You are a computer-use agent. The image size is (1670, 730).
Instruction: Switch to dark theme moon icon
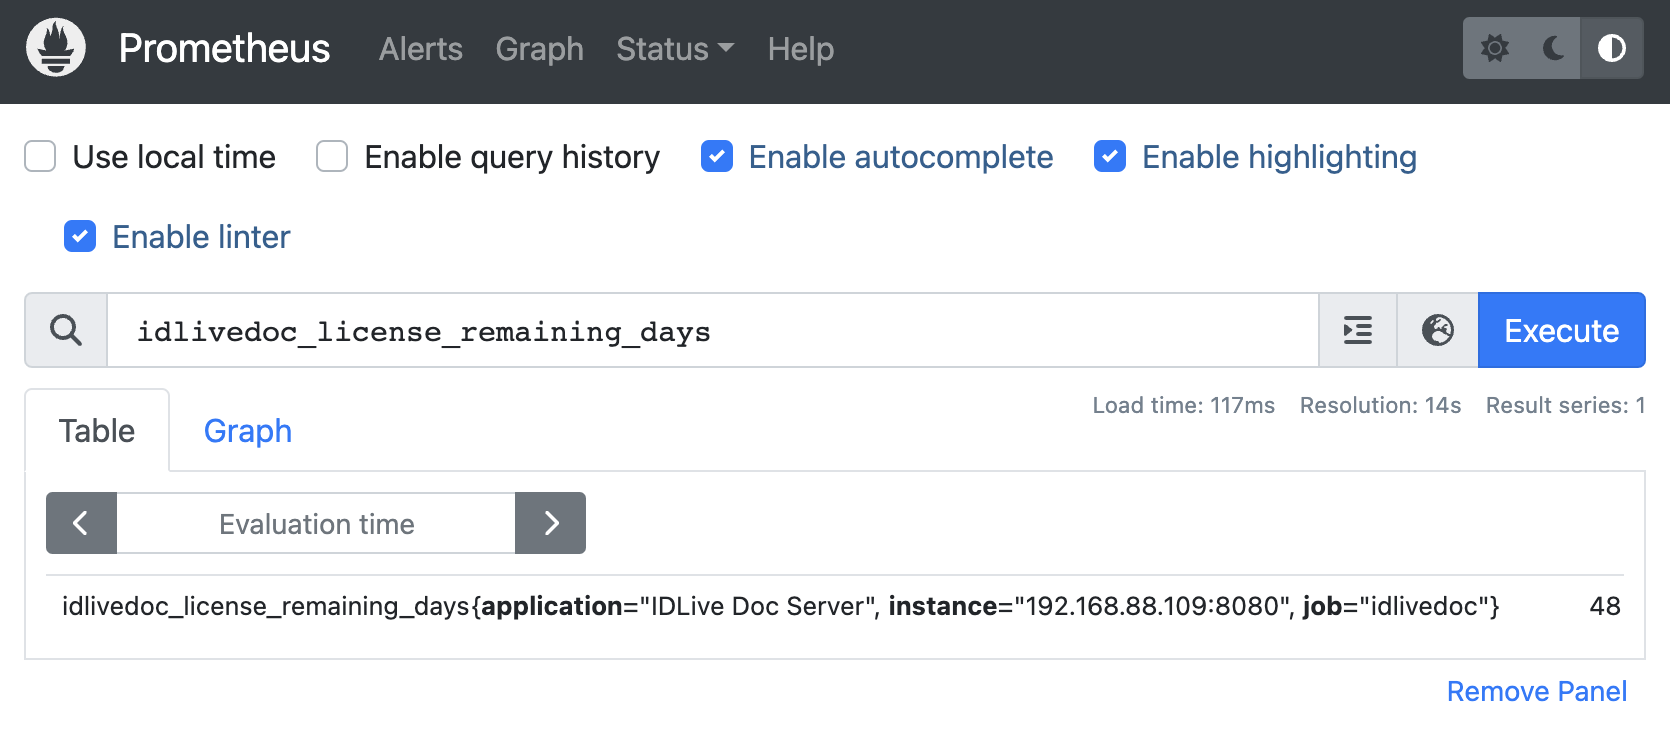click(x=1553, y=48)
